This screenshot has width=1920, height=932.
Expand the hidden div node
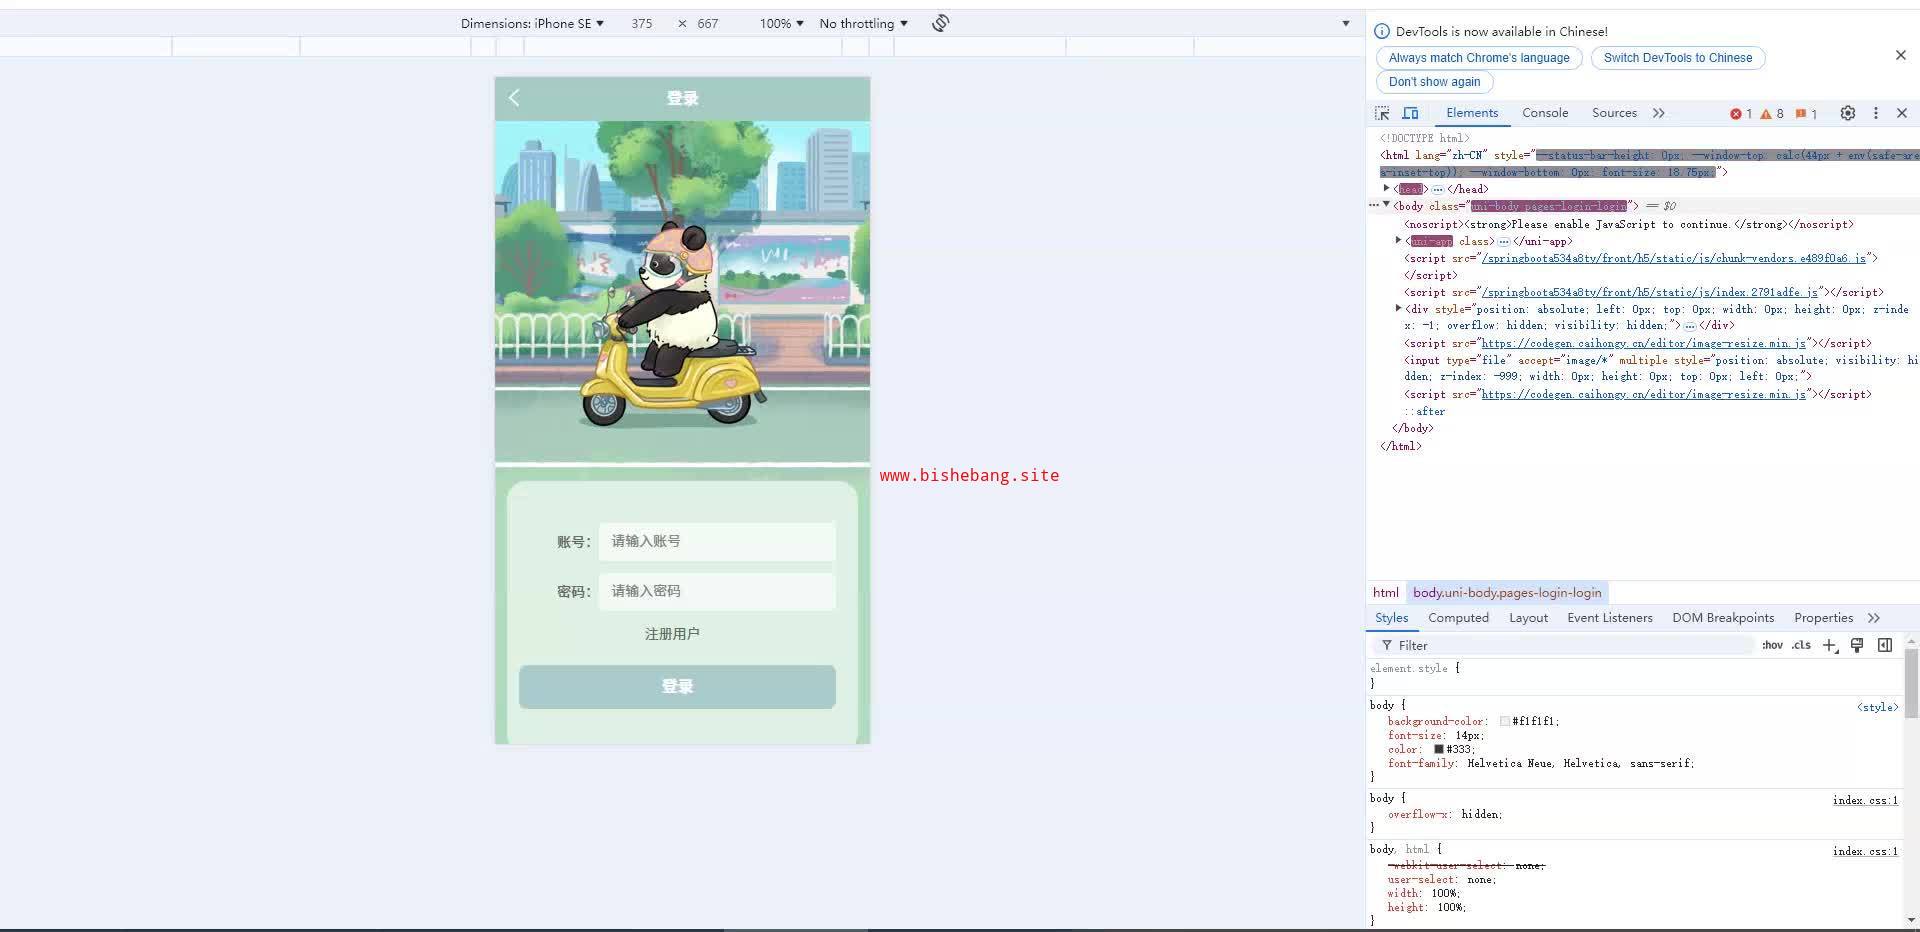(1398, 308)
